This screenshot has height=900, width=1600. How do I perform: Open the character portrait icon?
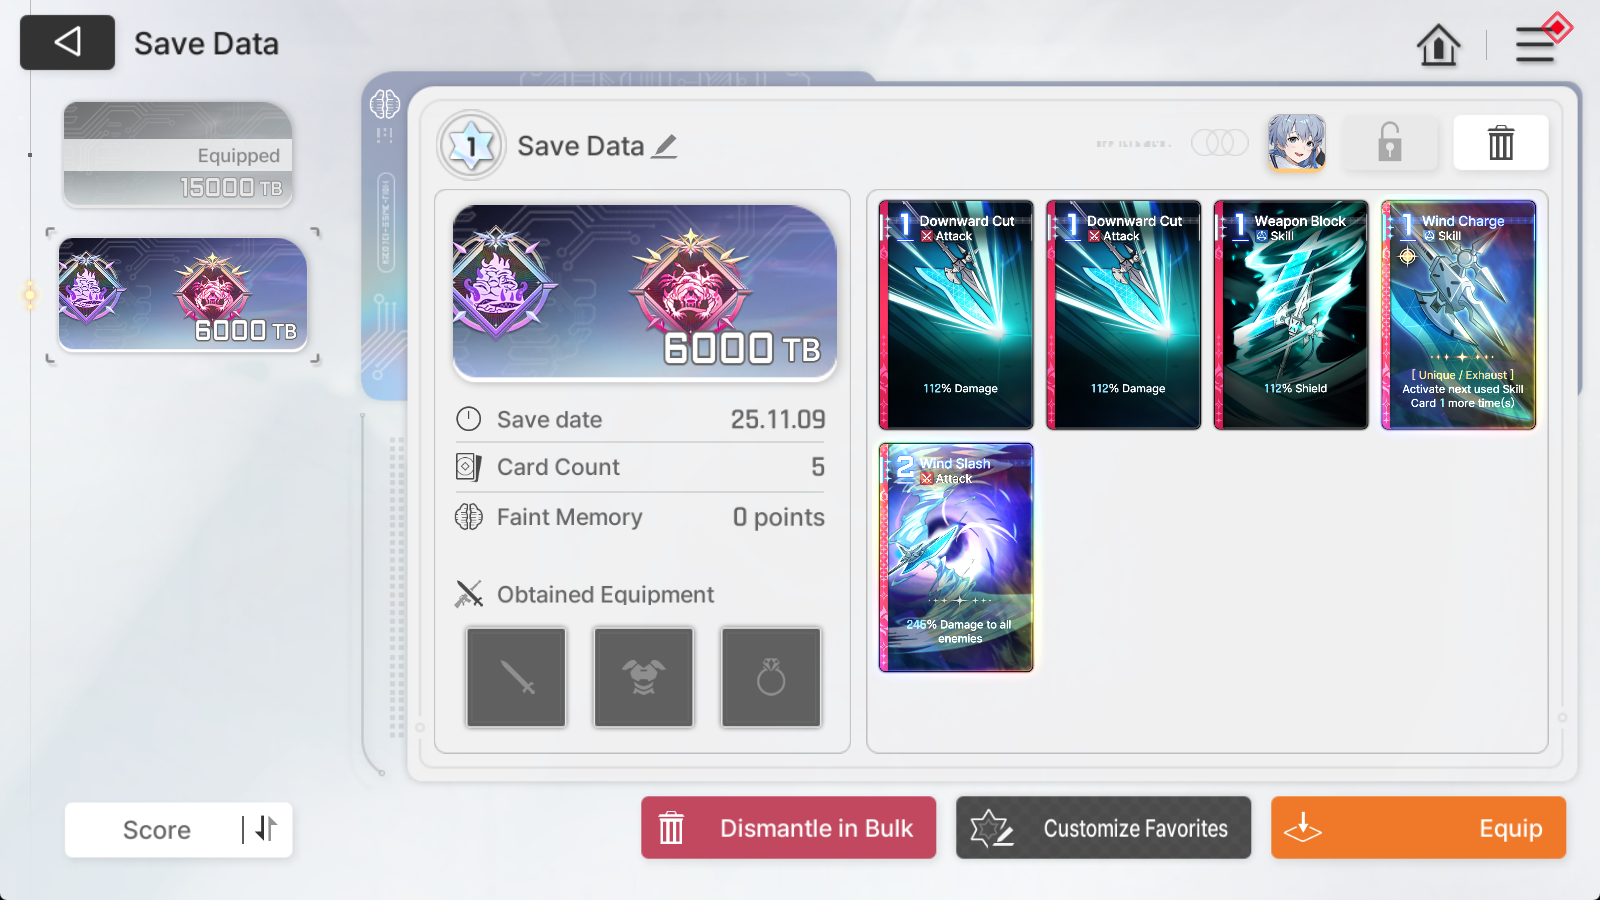(1297, 142)
